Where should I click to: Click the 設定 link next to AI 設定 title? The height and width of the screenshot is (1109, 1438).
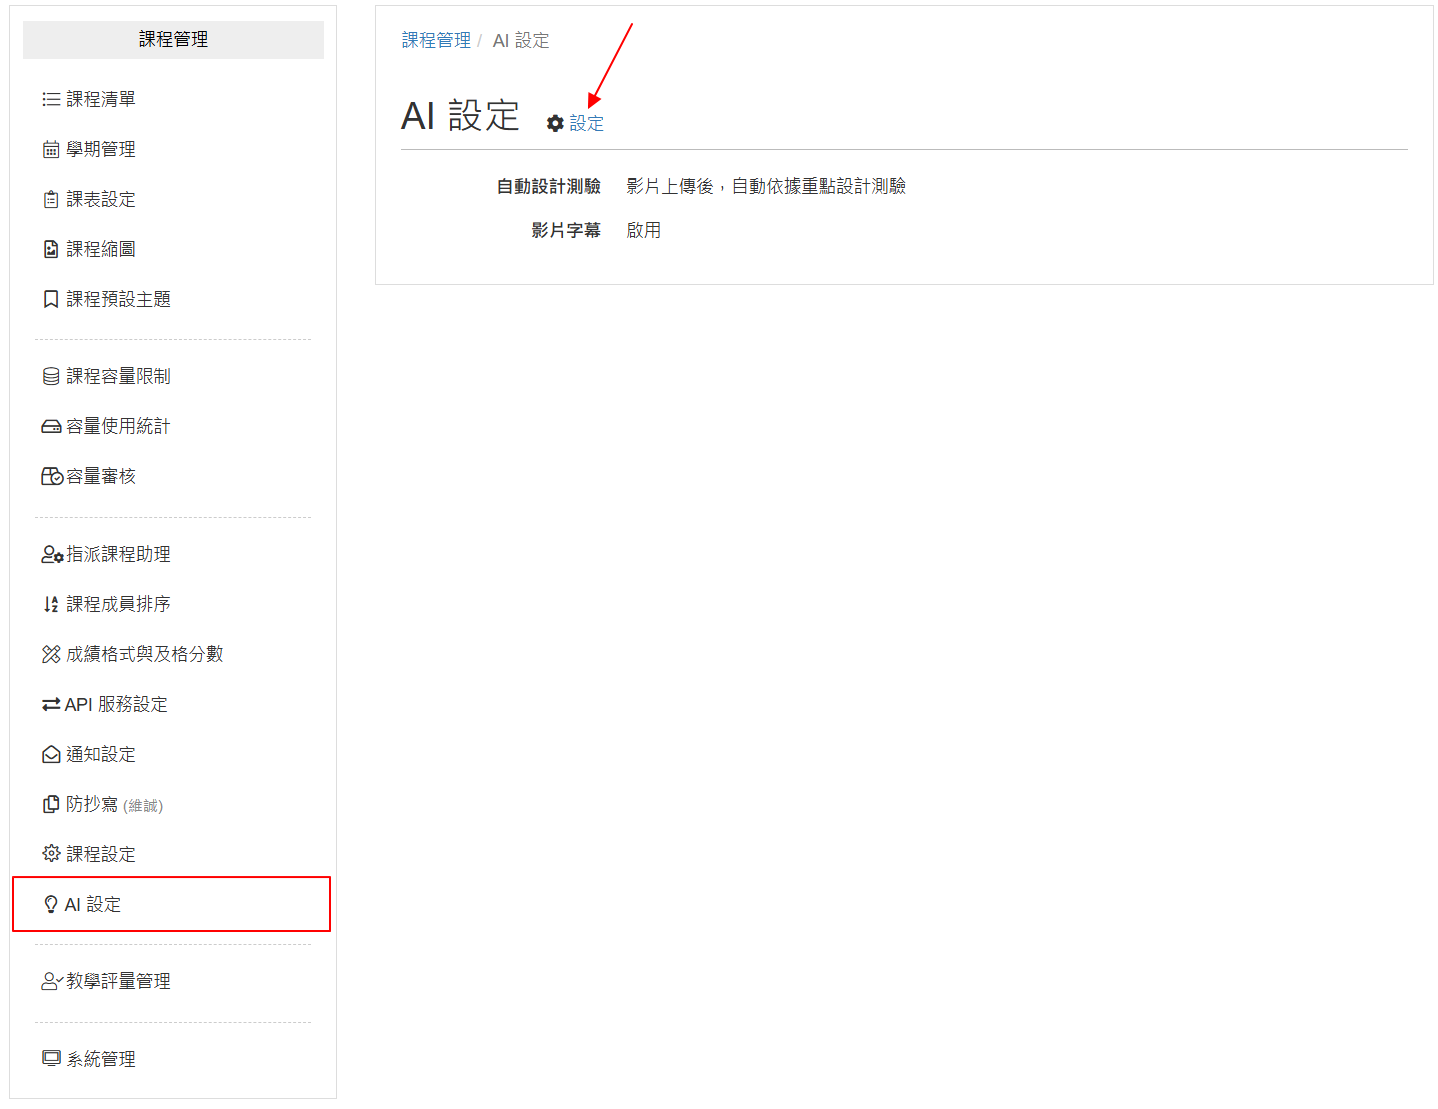point(587,123)
